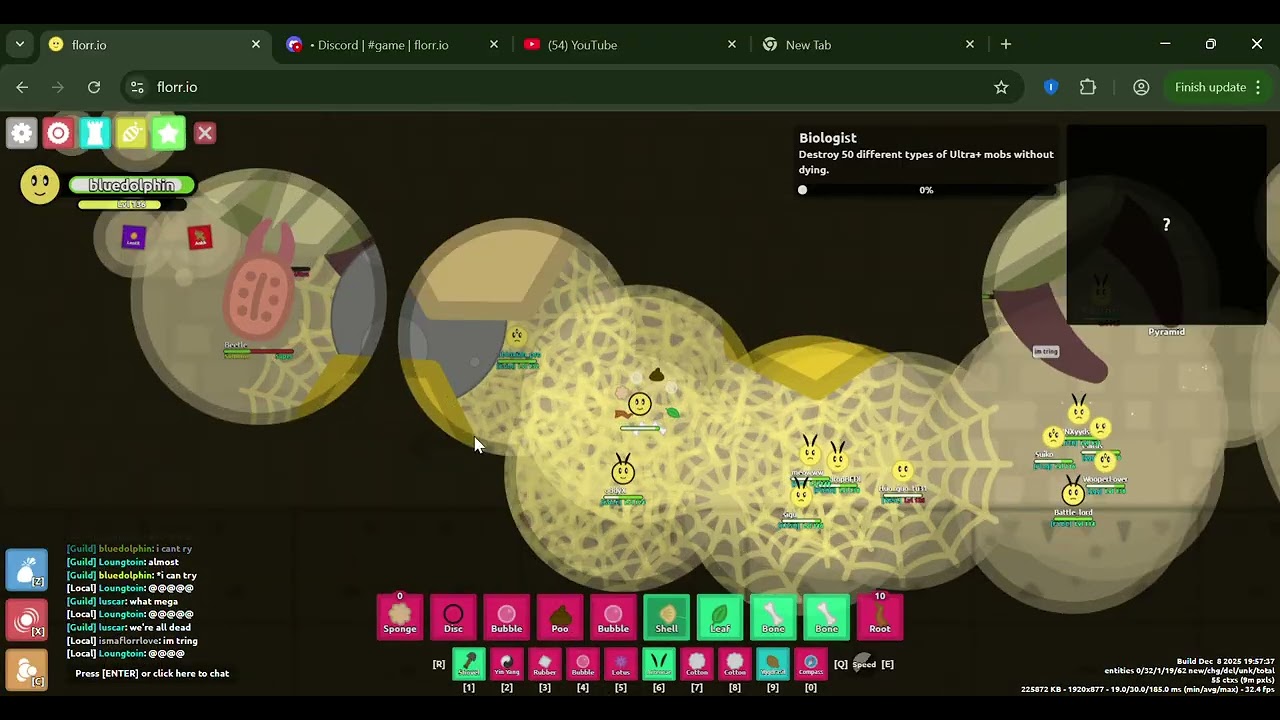
Task: Click chat line 'luscar: what mega'
Action: point(123,601)
